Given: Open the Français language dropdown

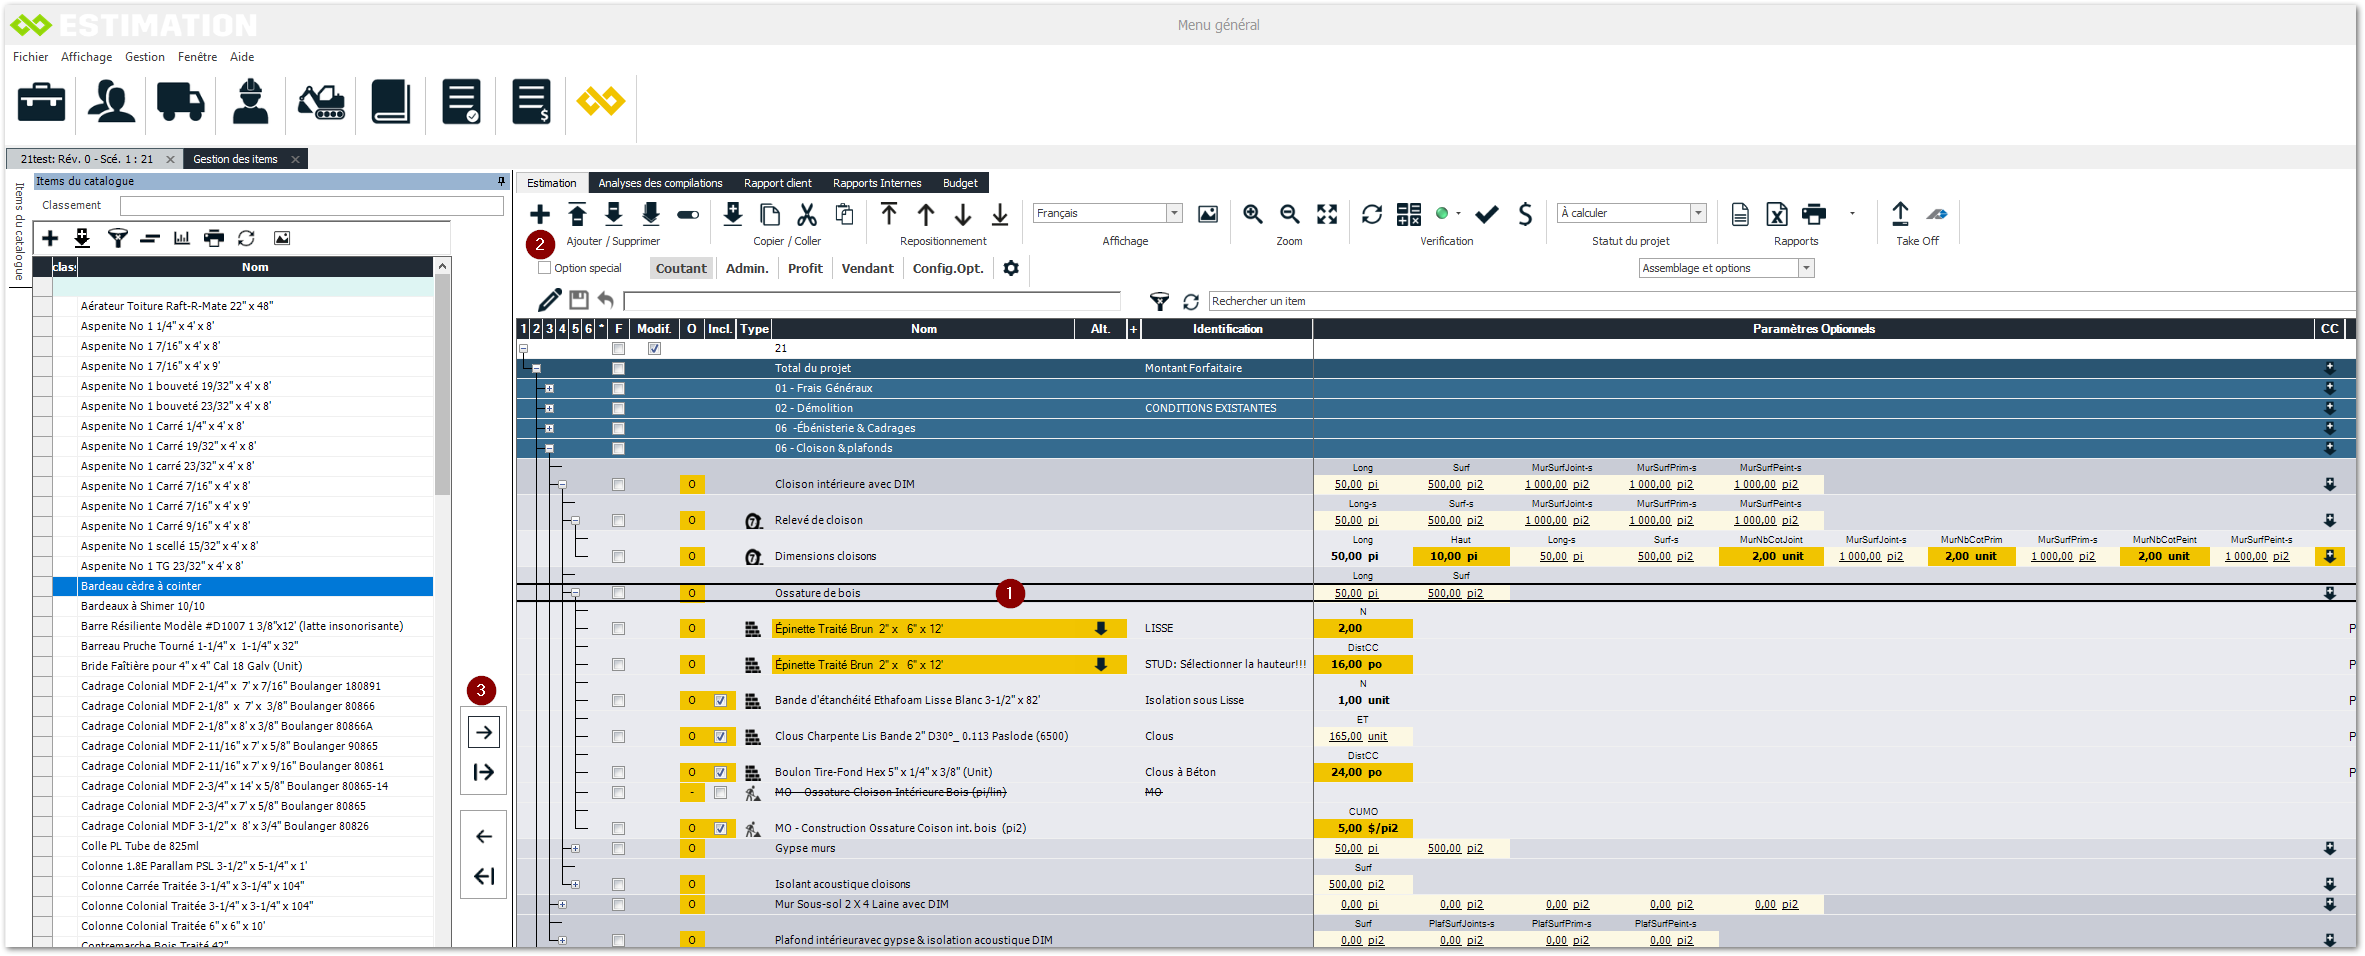Looking at the screenshot, I should [1174, 213].
